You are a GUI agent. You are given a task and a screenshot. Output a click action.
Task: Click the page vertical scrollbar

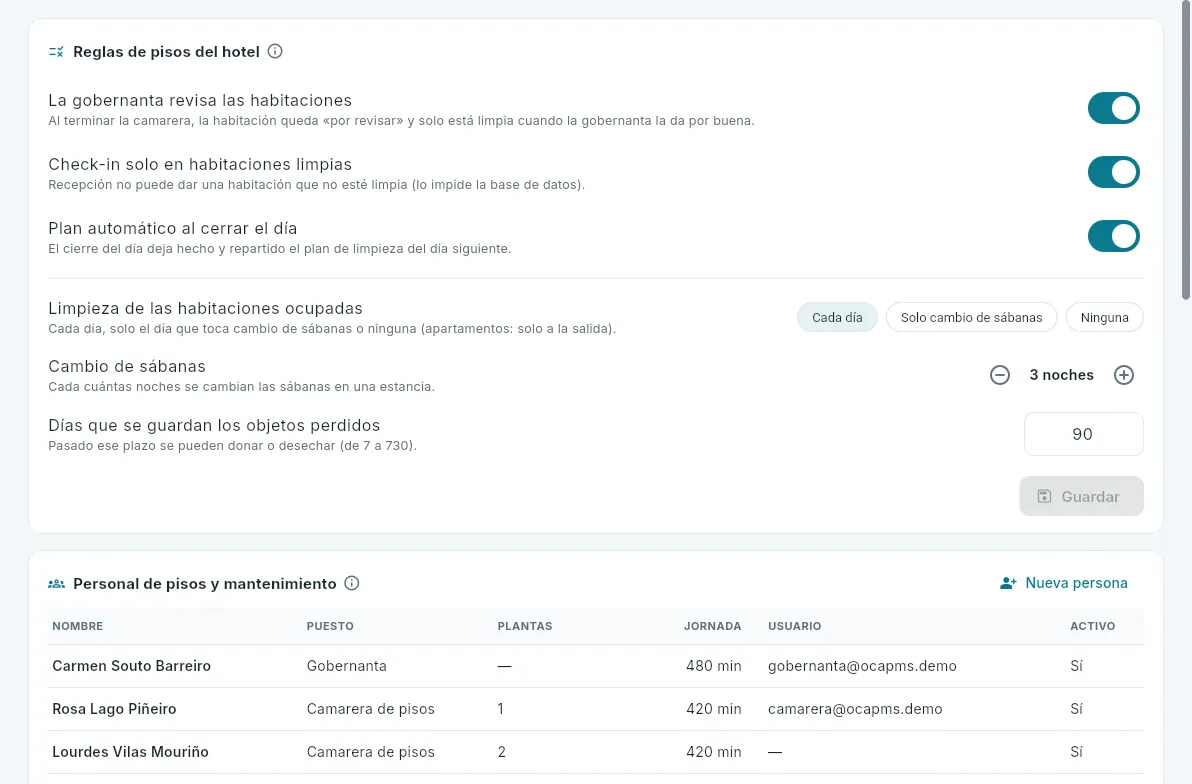1186,152
